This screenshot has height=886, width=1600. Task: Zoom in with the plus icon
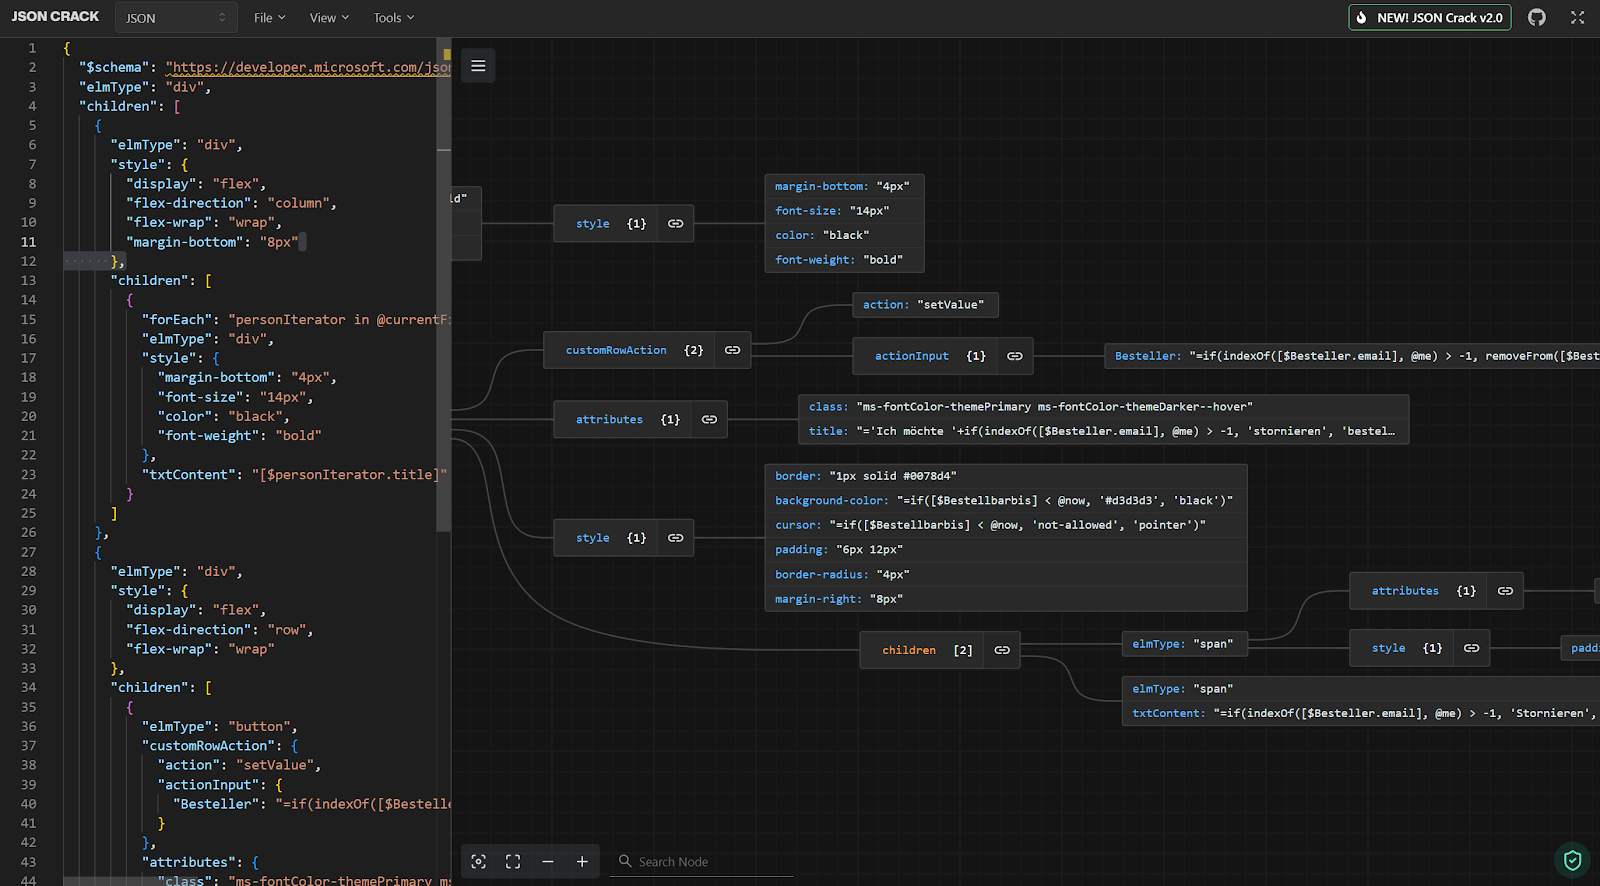pos(582,861)
